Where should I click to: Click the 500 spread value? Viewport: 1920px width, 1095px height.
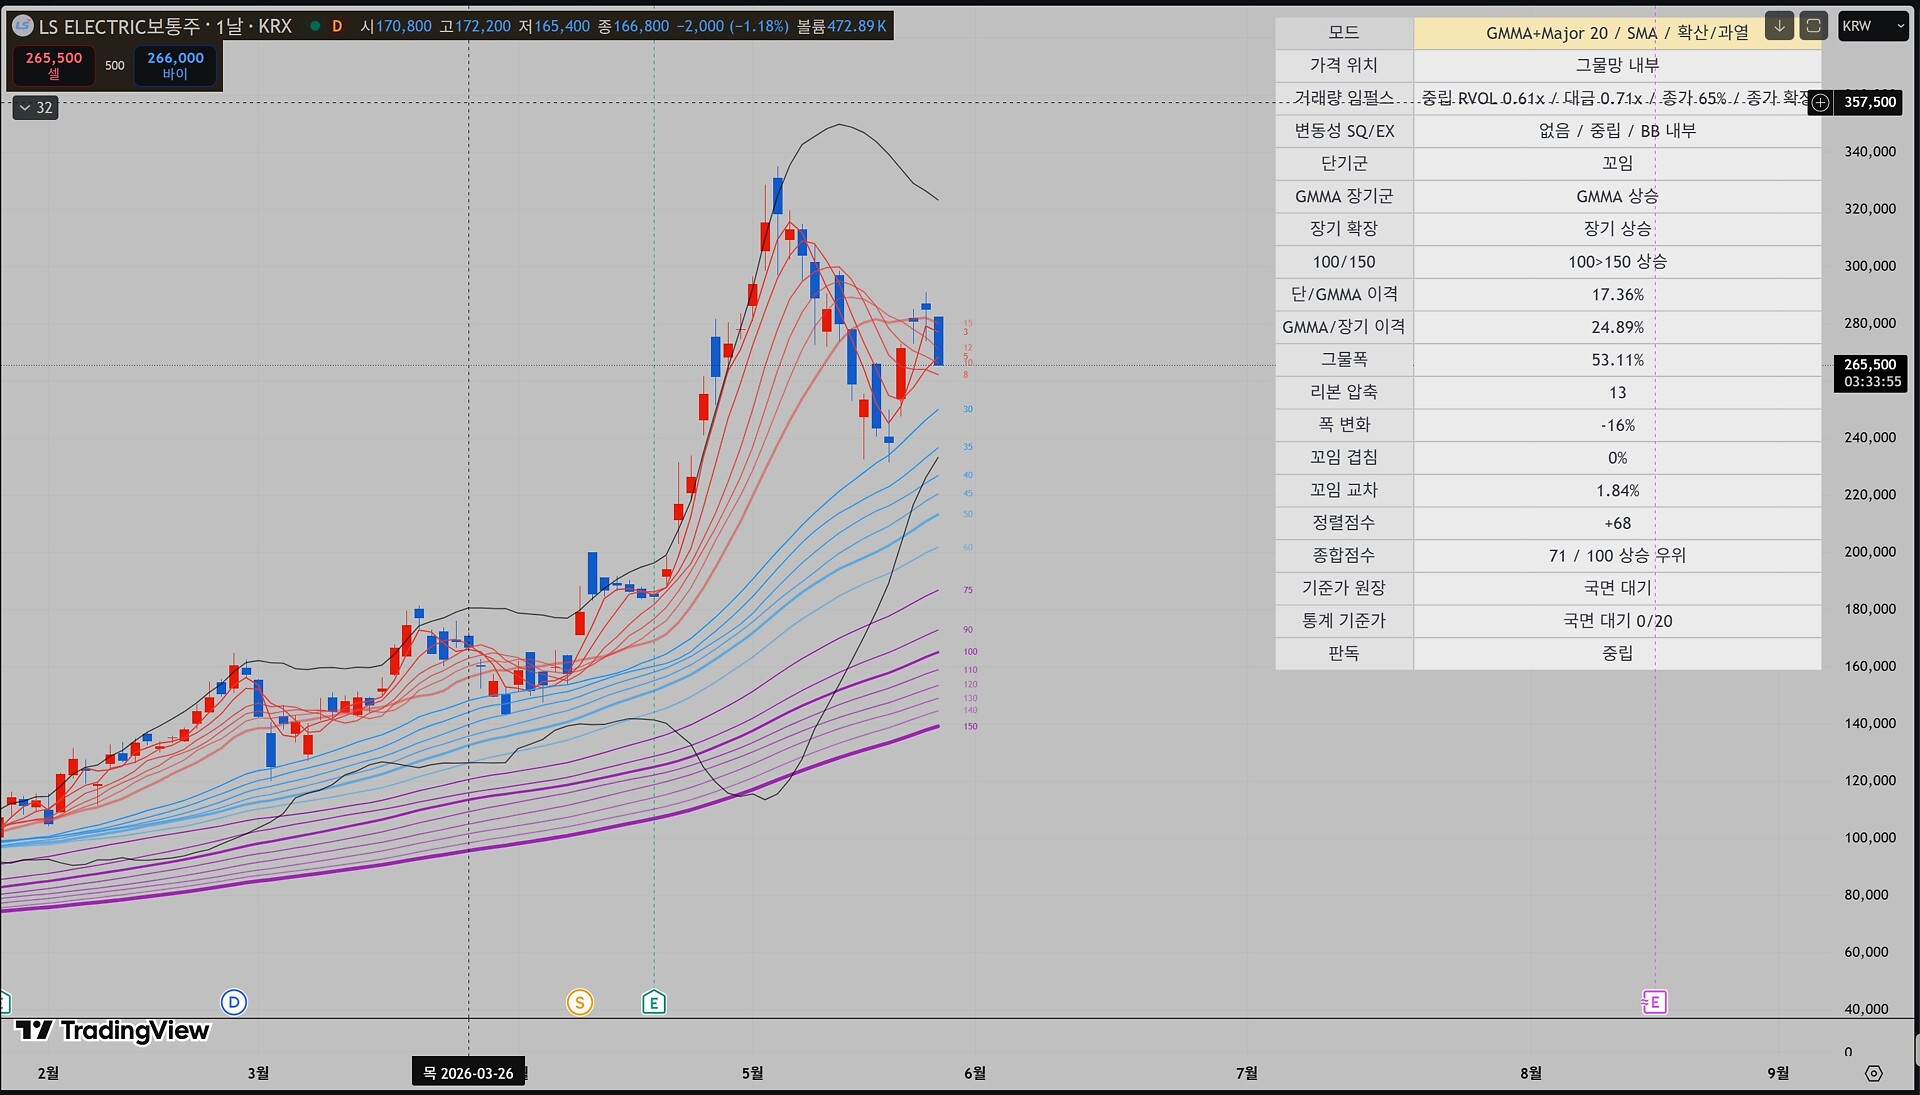(x=115, y=66)
